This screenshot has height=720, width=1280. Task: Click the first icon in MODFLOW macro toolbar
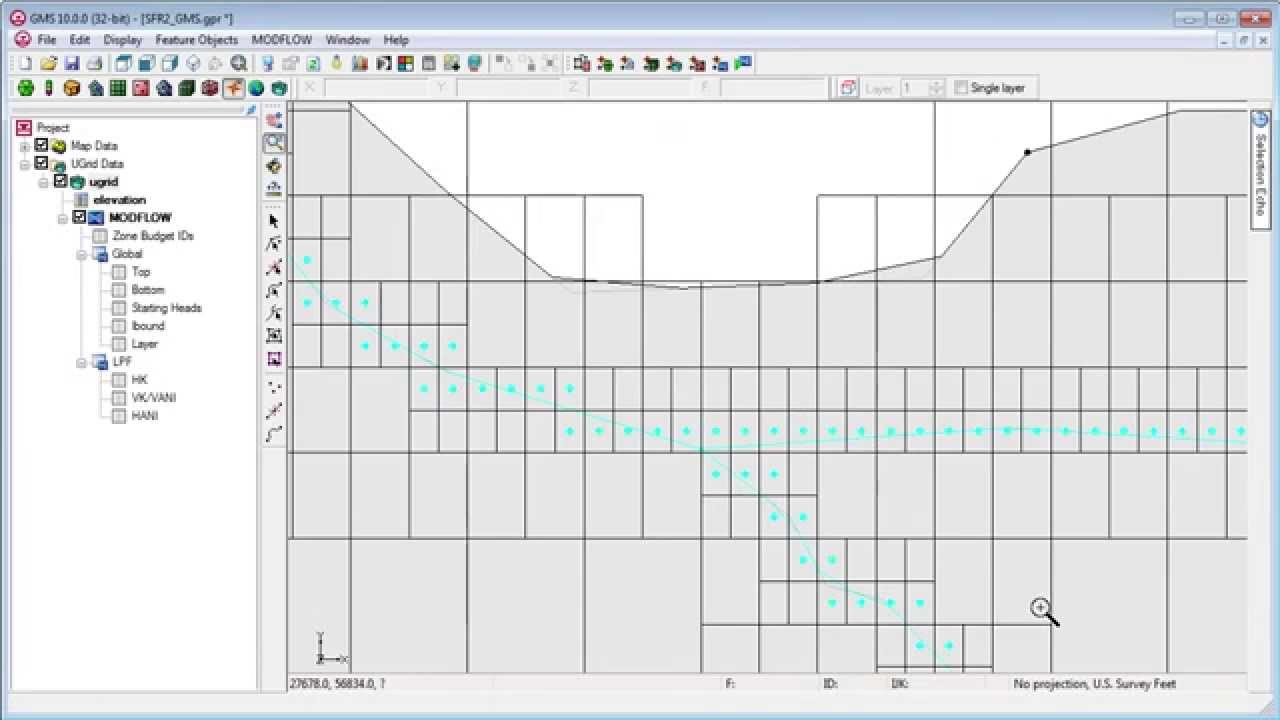(x=582, y=63)
